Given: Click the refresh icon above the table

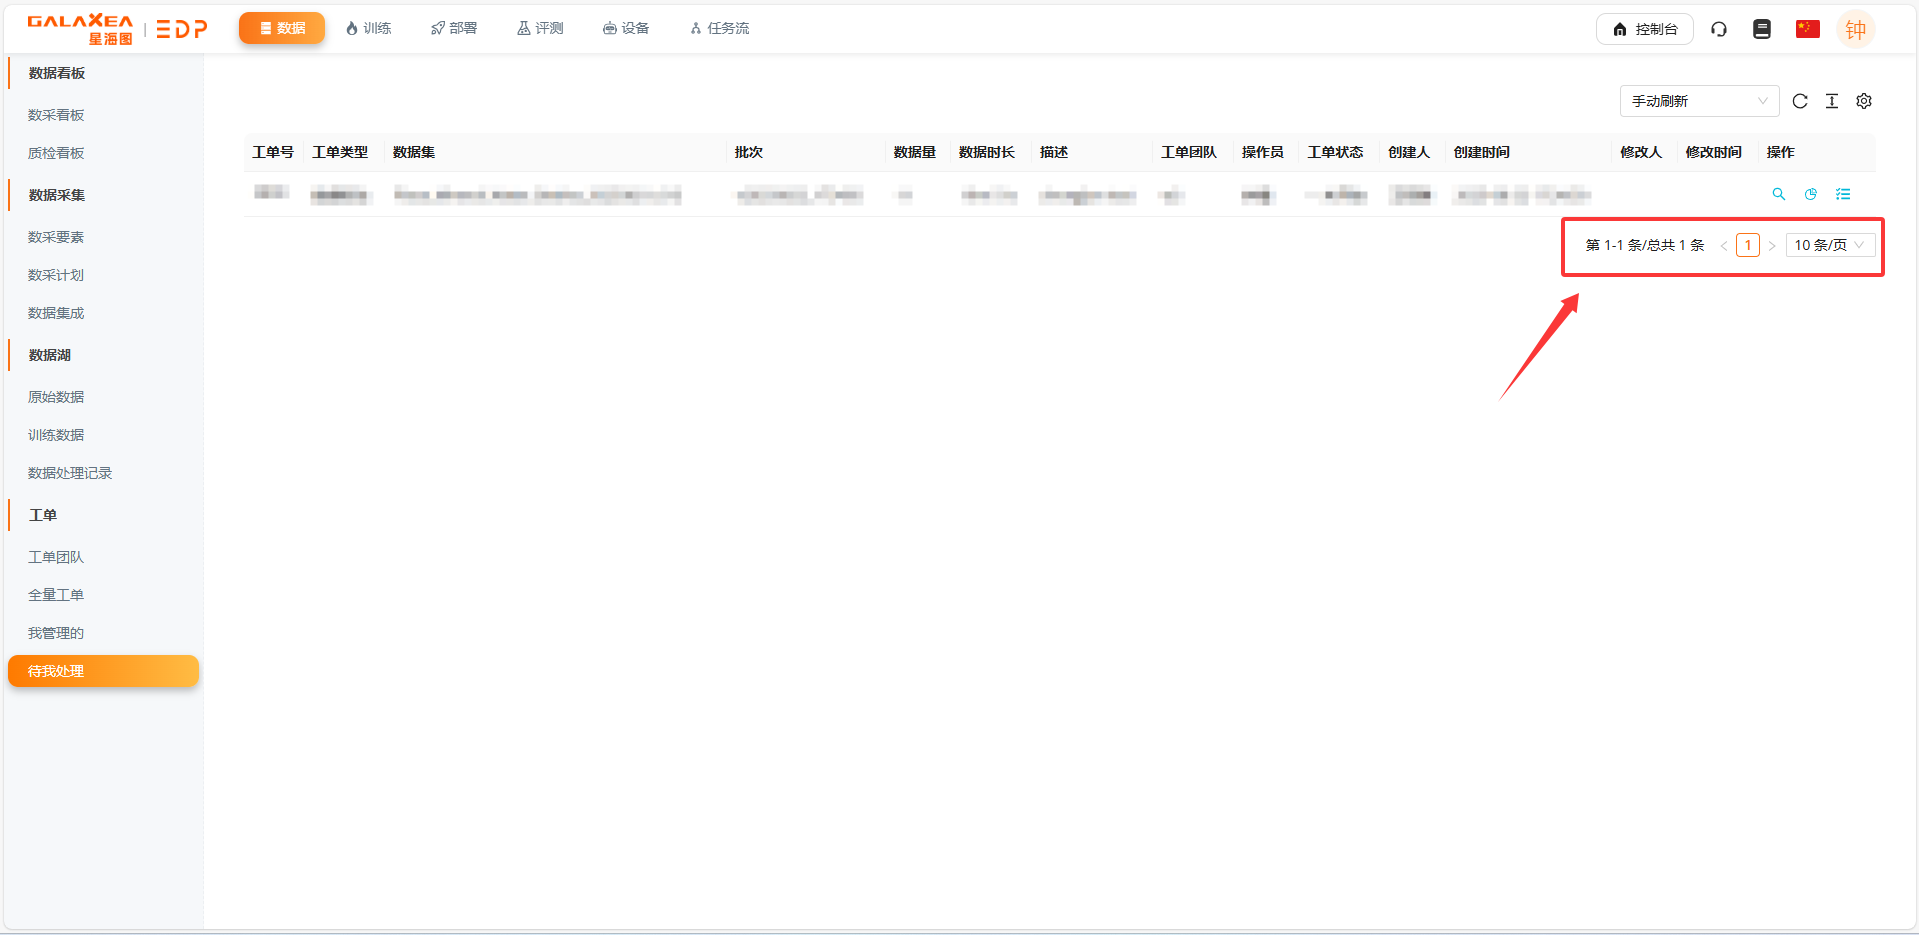Looking at the screenshot, I should click(x=1800, y=101).
